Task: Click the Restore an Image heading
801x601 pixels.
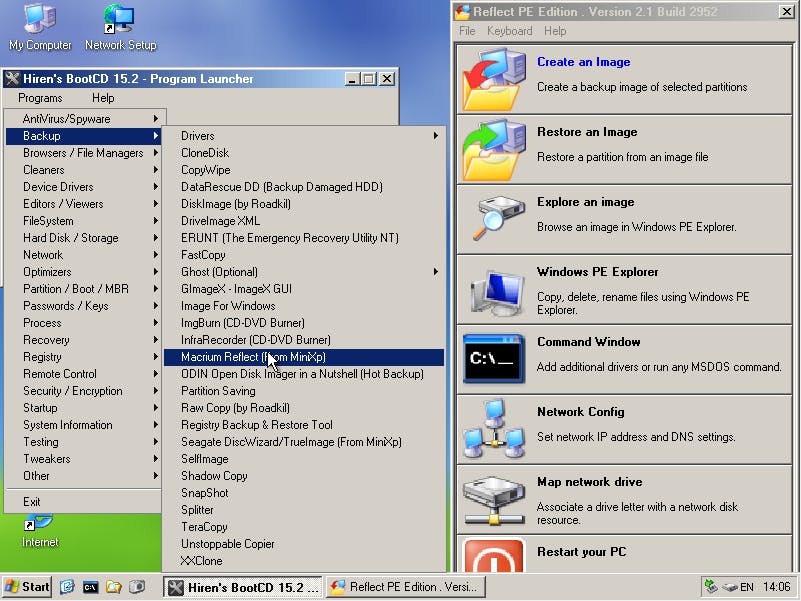Action: click(587, 132)
